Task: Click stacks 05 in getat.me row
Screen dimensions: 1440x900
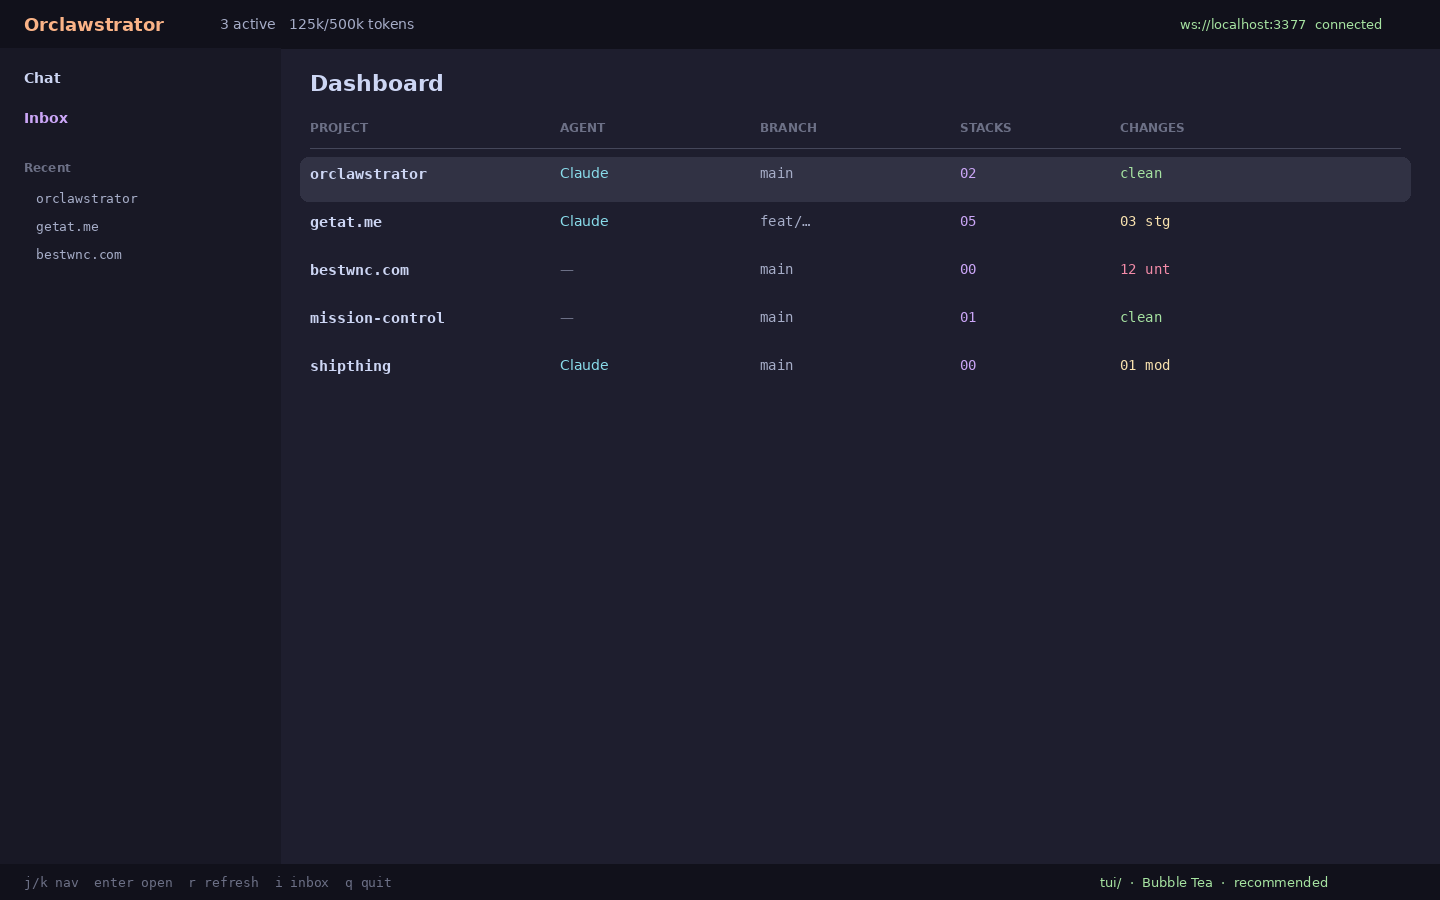Action: tap(968, 221)
